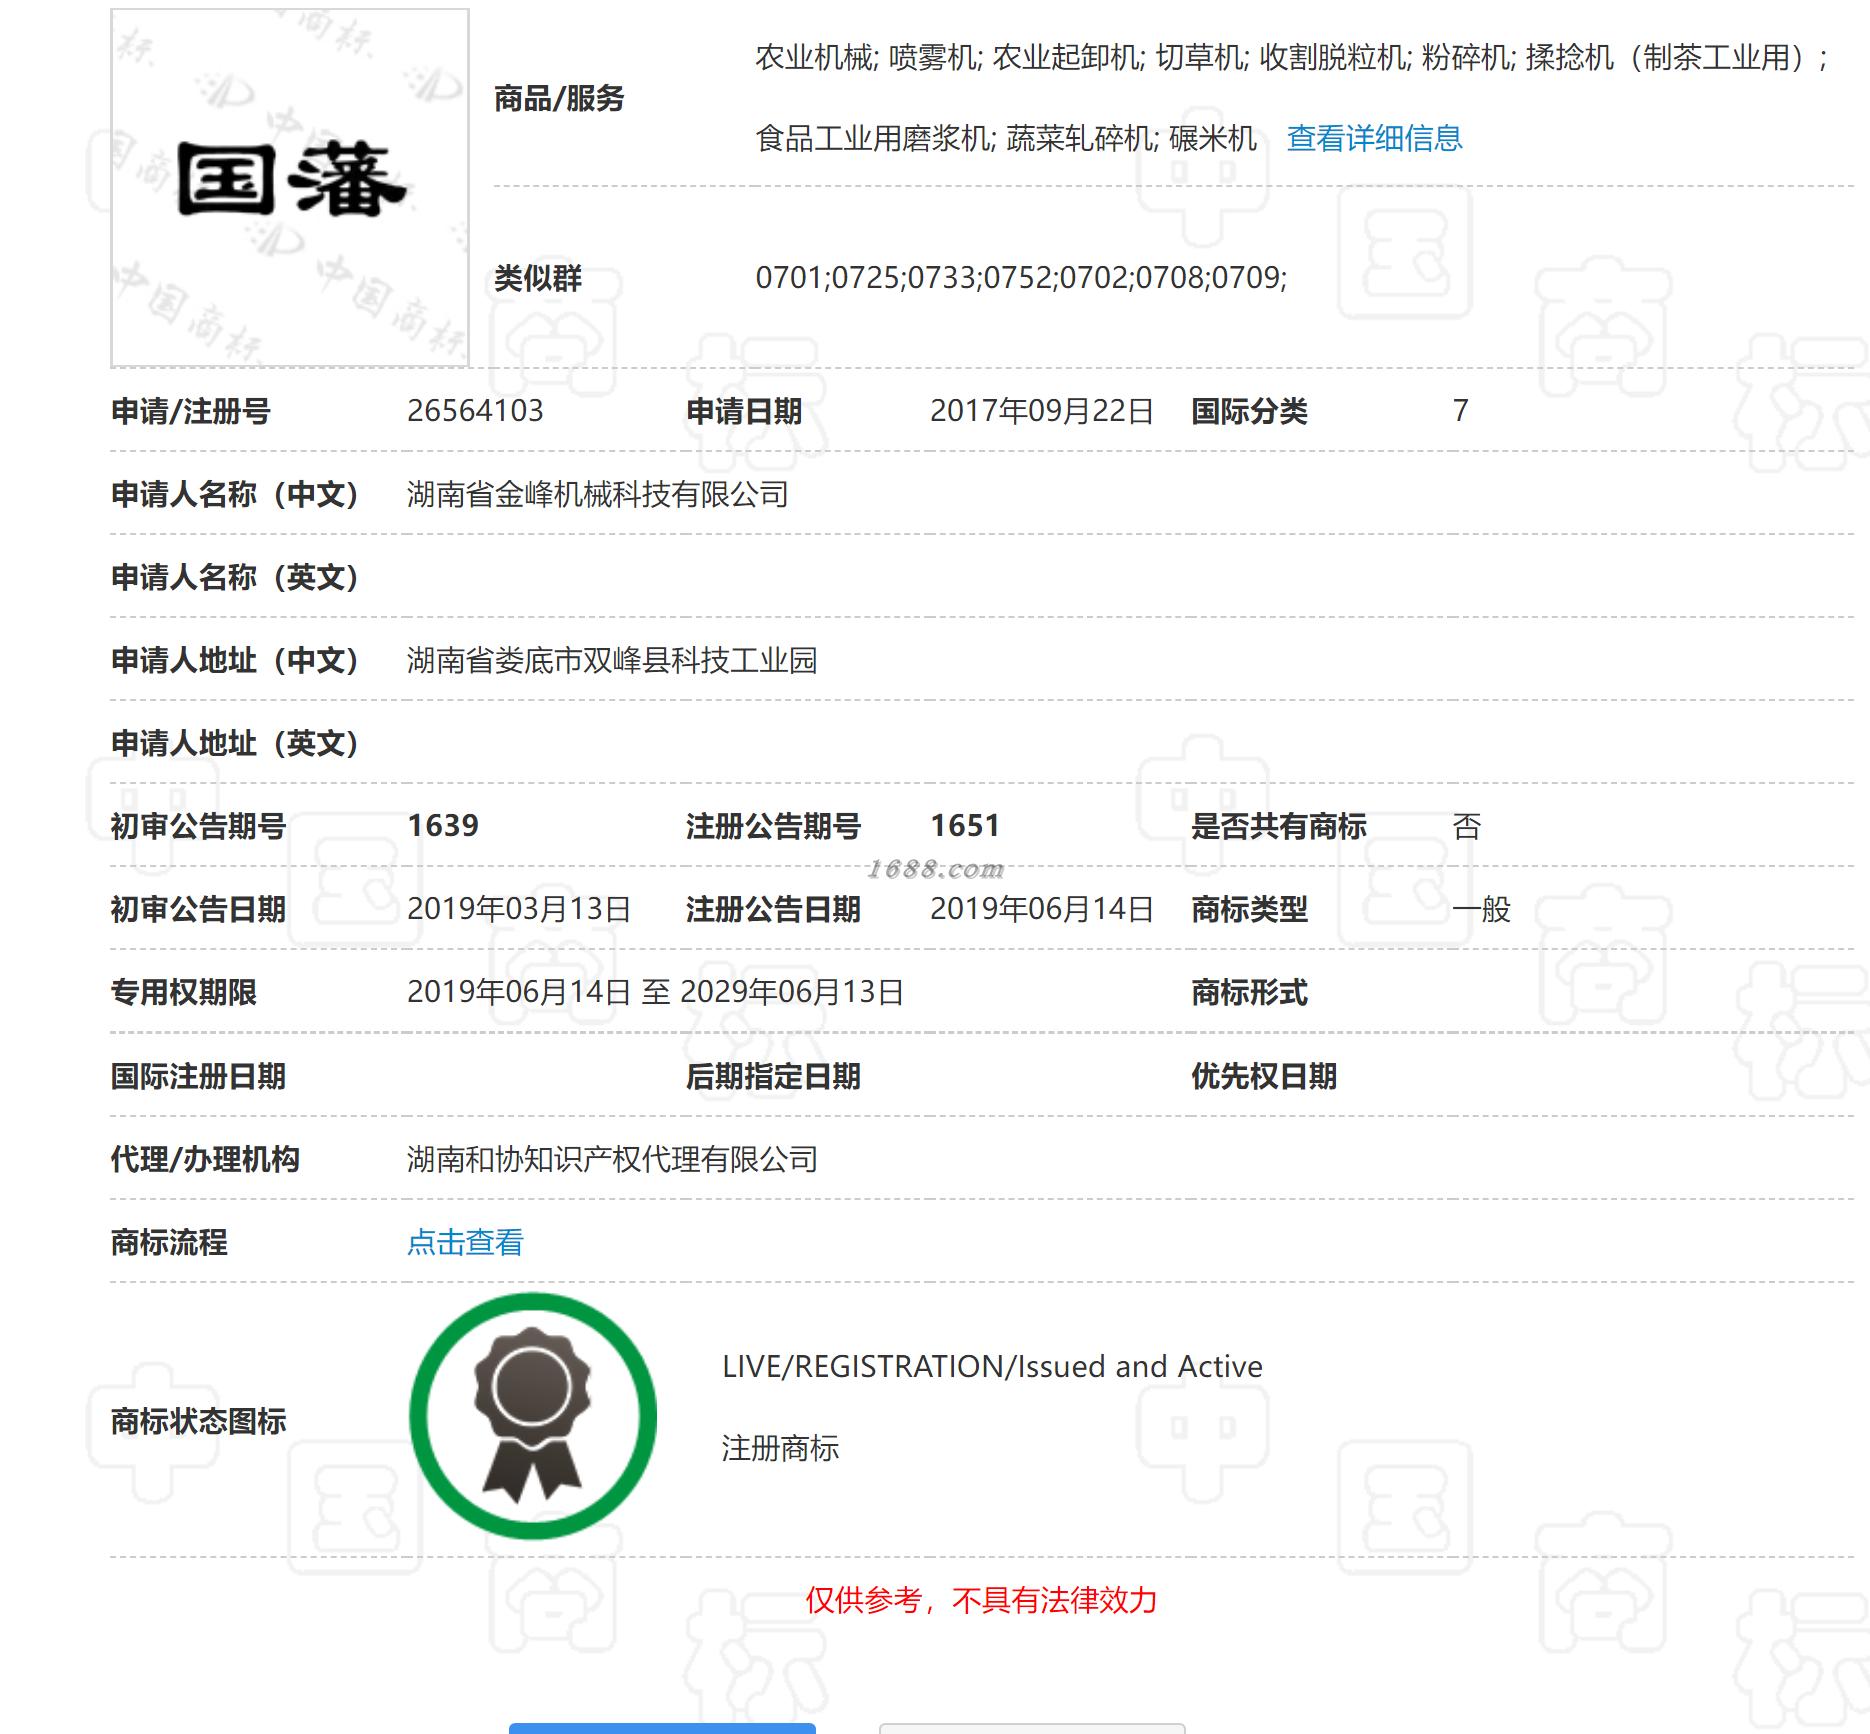Viewport: 1870px width, 1734px height.
Task: Click the LIVE/REGISTRATION/Issued and Active status text
Action: click(992, 1366)
